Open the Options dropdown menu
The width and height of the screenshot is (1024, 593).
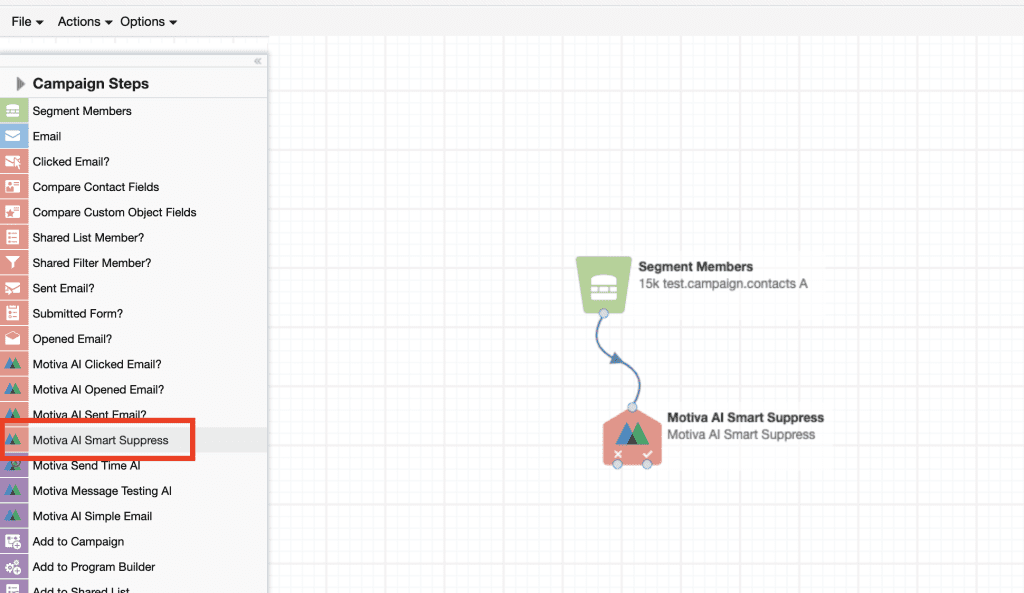tap(148, 21)
